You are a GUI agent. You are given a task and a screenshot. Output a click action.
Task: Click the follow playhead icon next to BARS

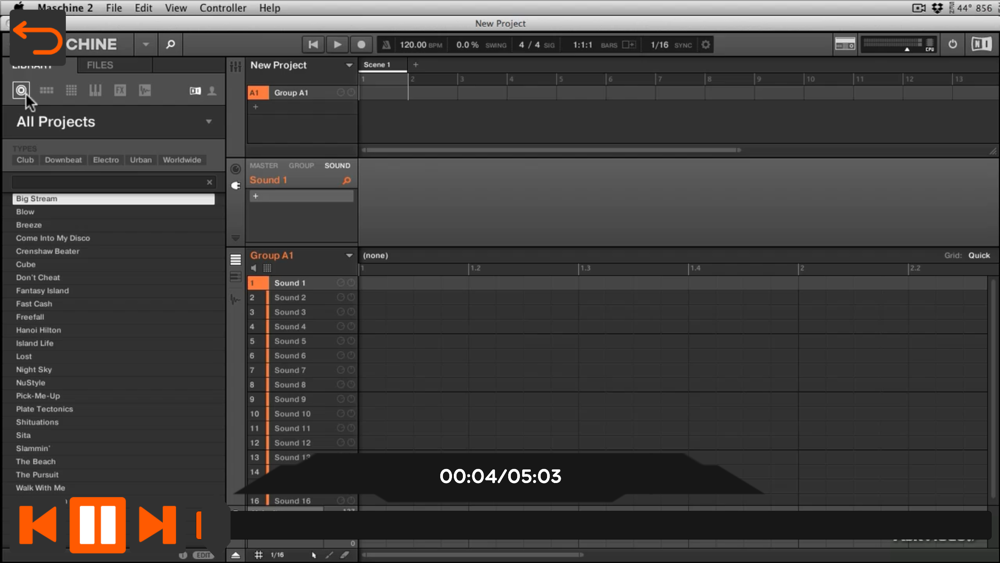point(629,45)
